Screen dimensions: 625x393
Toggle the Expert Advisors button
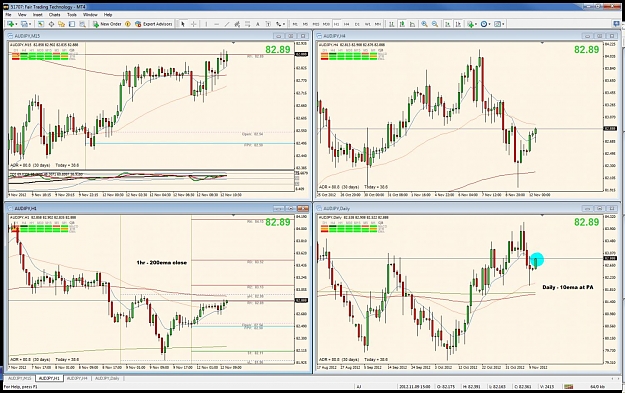(x=154, y=24)
